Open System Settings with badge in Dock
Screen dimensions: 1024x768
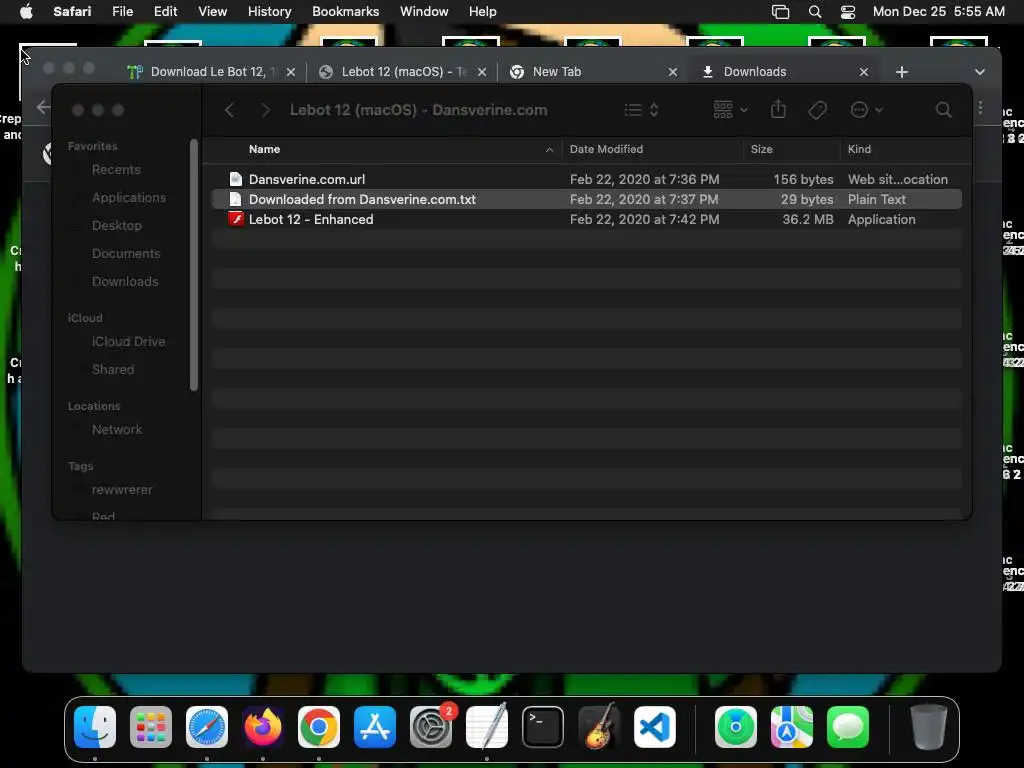pyautogui.click(x=431, y=727)
